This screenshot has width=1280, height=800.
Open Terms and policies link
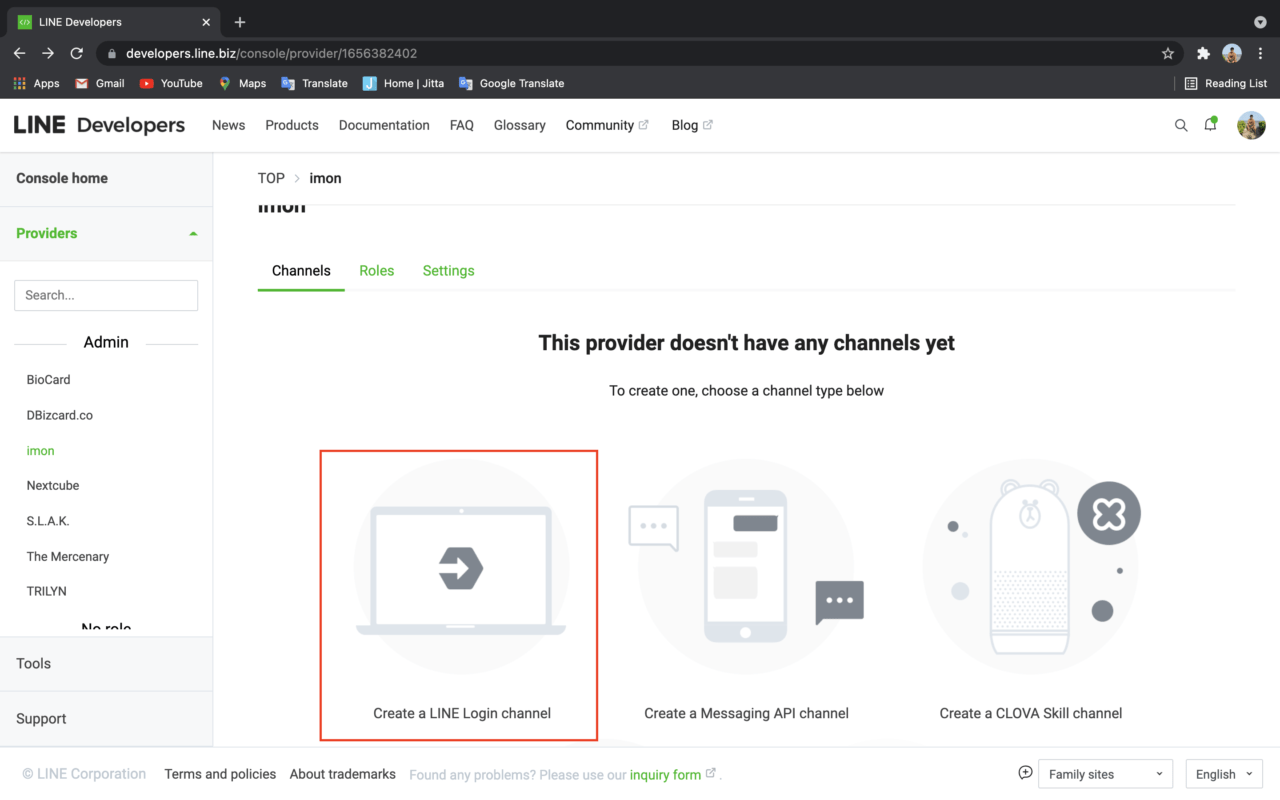coord(220,774)
